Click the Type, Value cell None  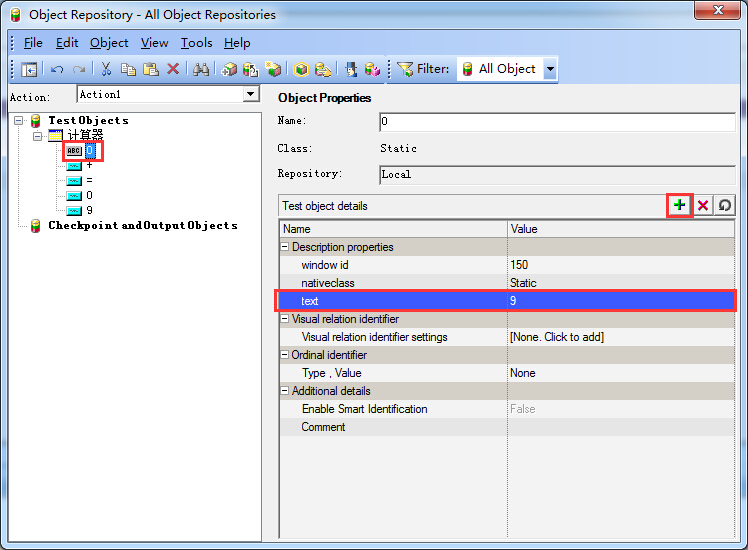621,373
